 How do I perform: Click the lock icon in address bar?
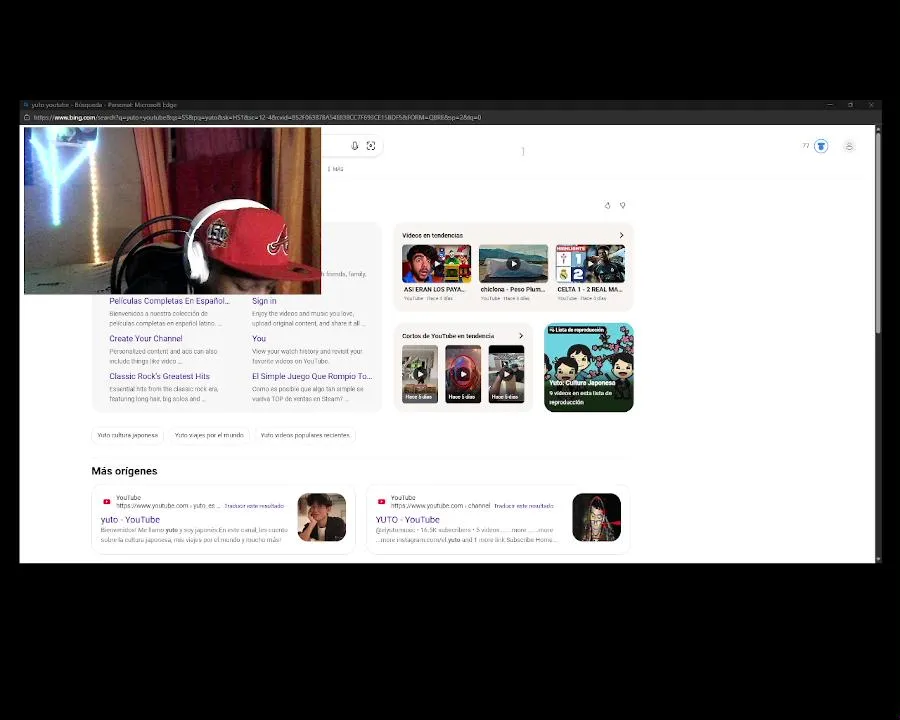point(26,117)
